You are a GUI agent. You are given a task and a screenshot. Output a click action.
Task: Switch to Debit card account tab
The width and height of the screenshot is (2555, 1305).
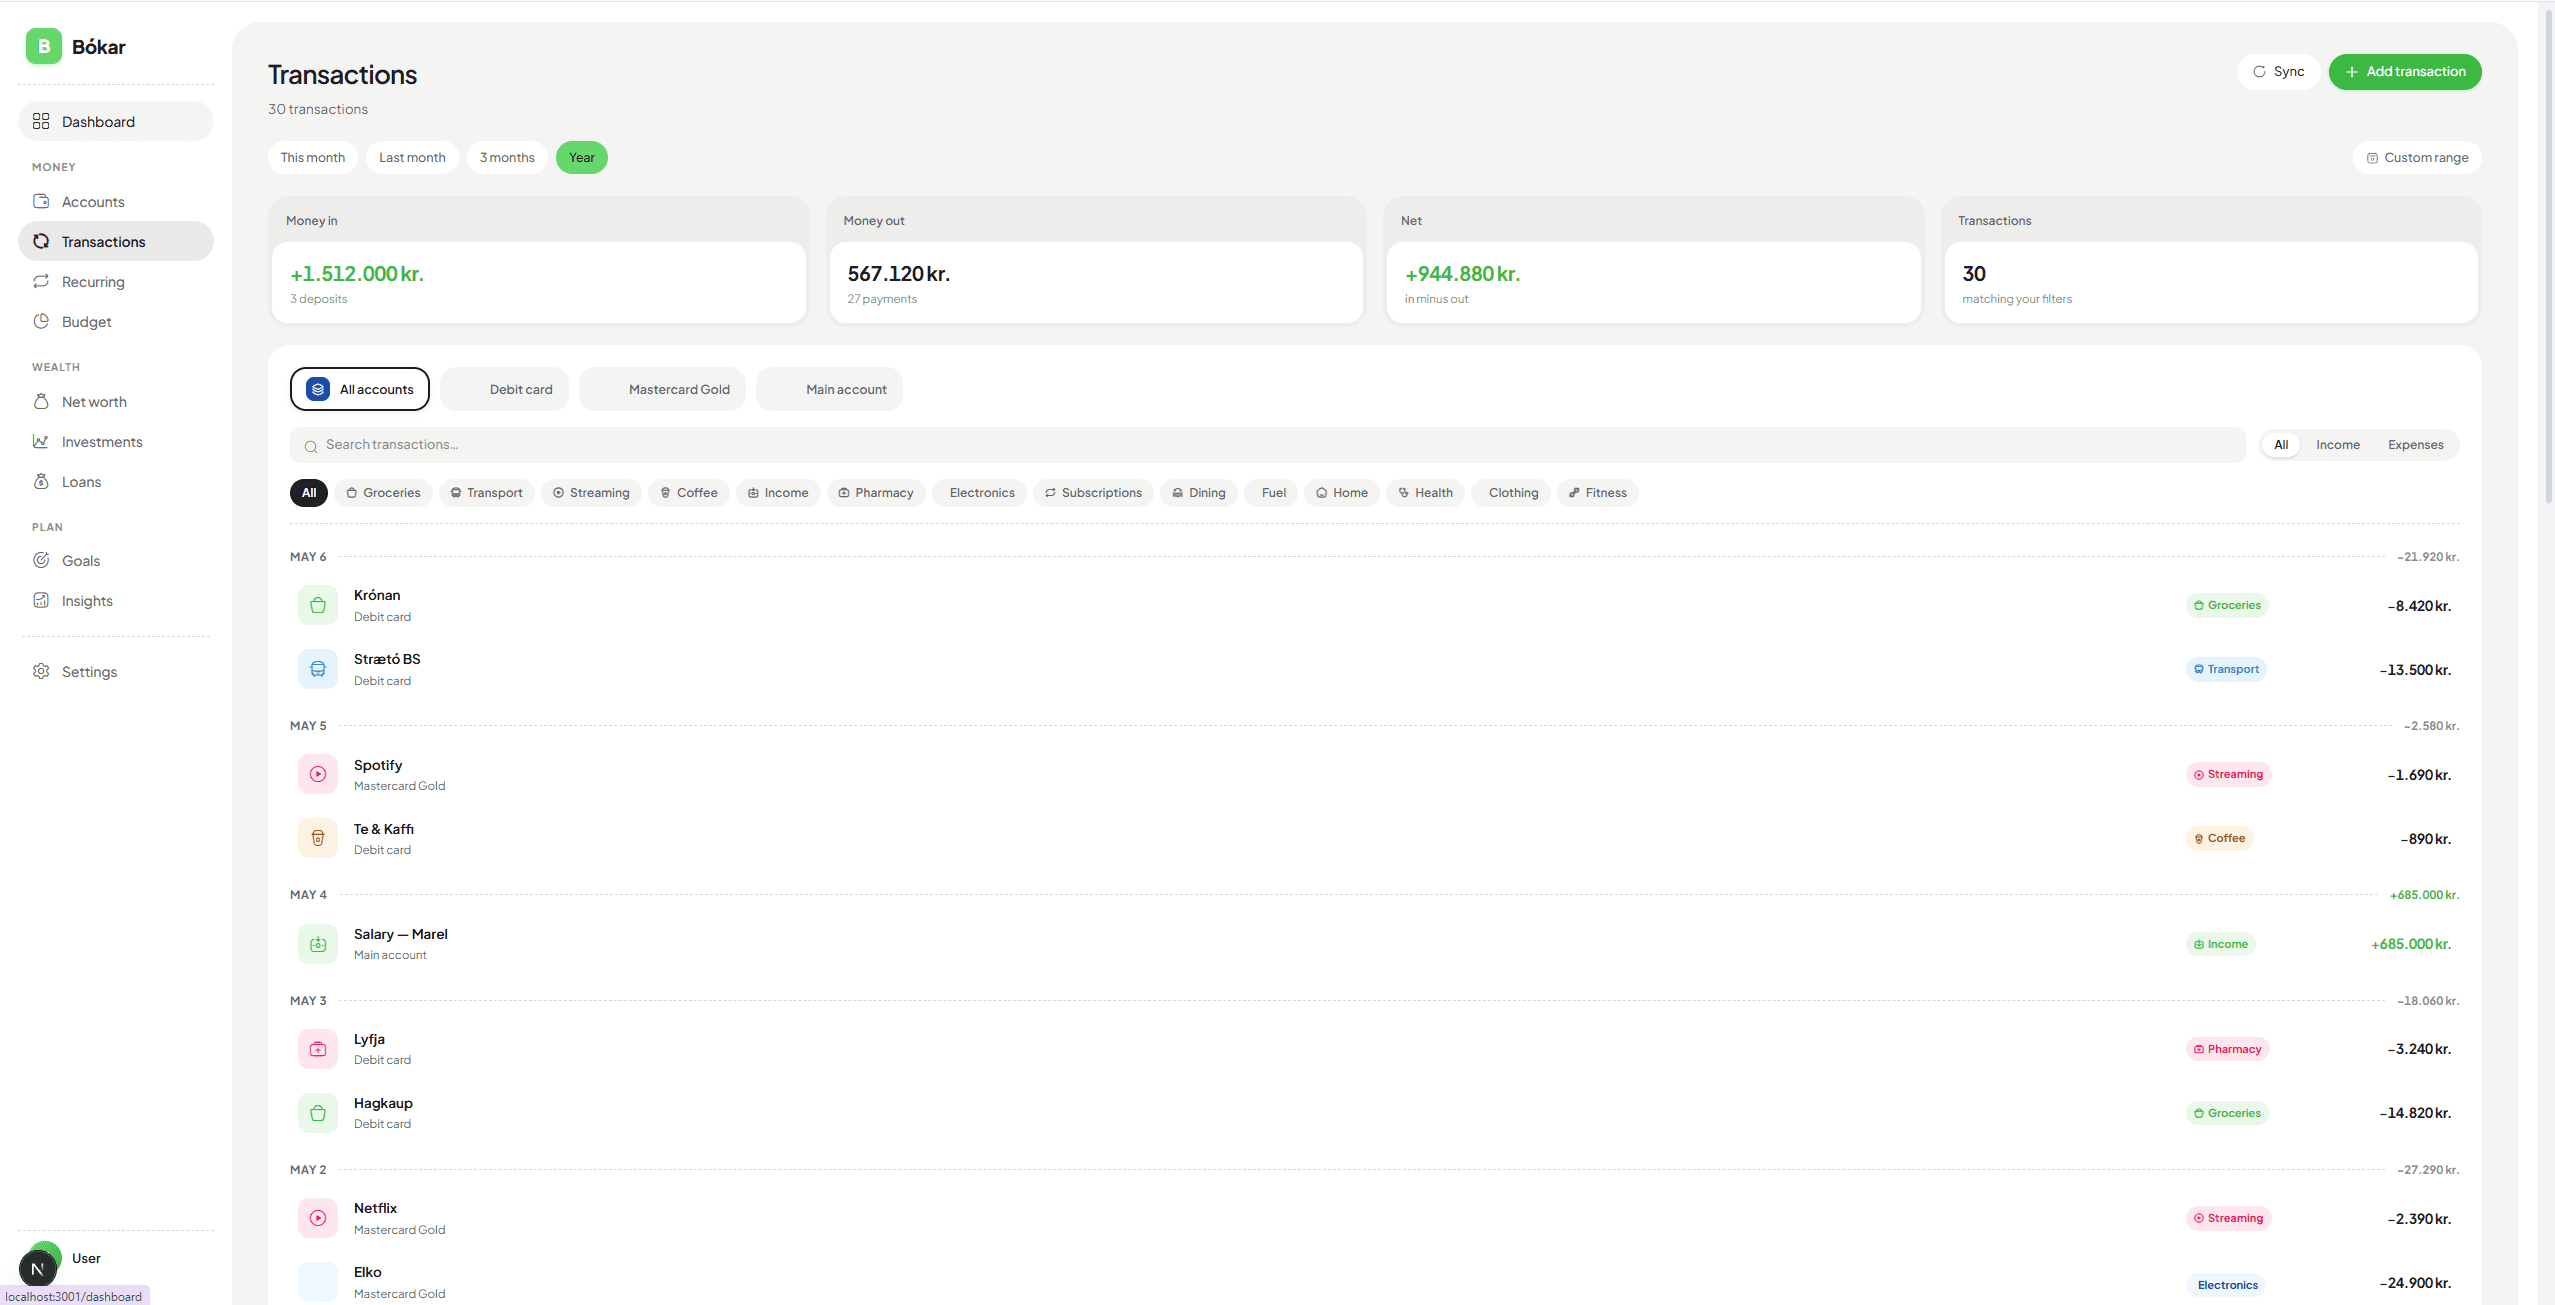click(x=505, y=389)
